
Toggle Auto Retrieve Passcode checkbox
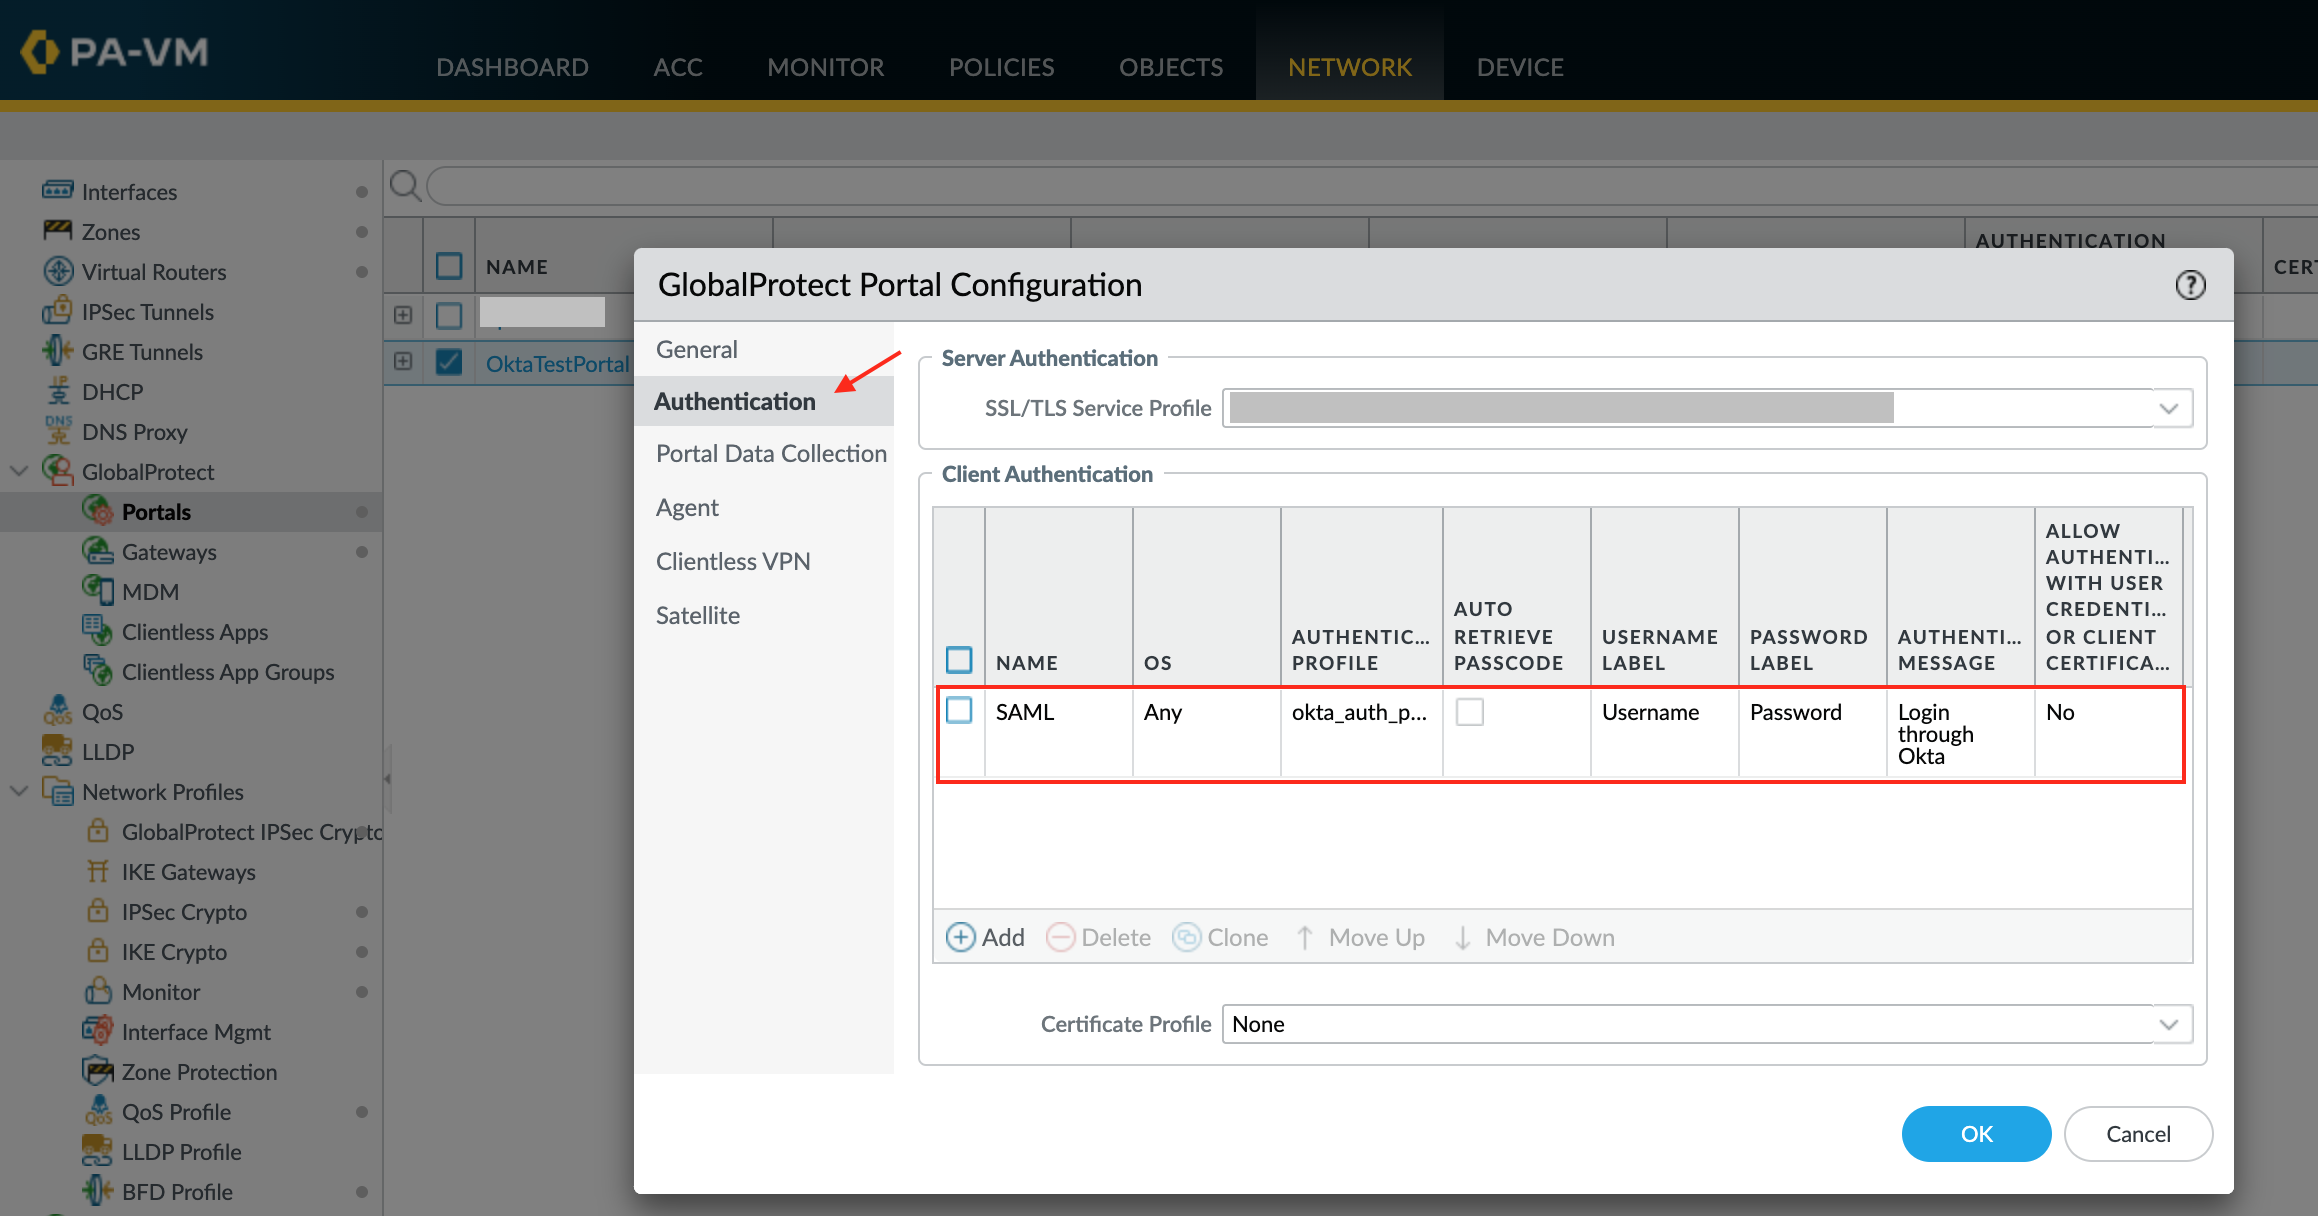tap(1469, 712)
